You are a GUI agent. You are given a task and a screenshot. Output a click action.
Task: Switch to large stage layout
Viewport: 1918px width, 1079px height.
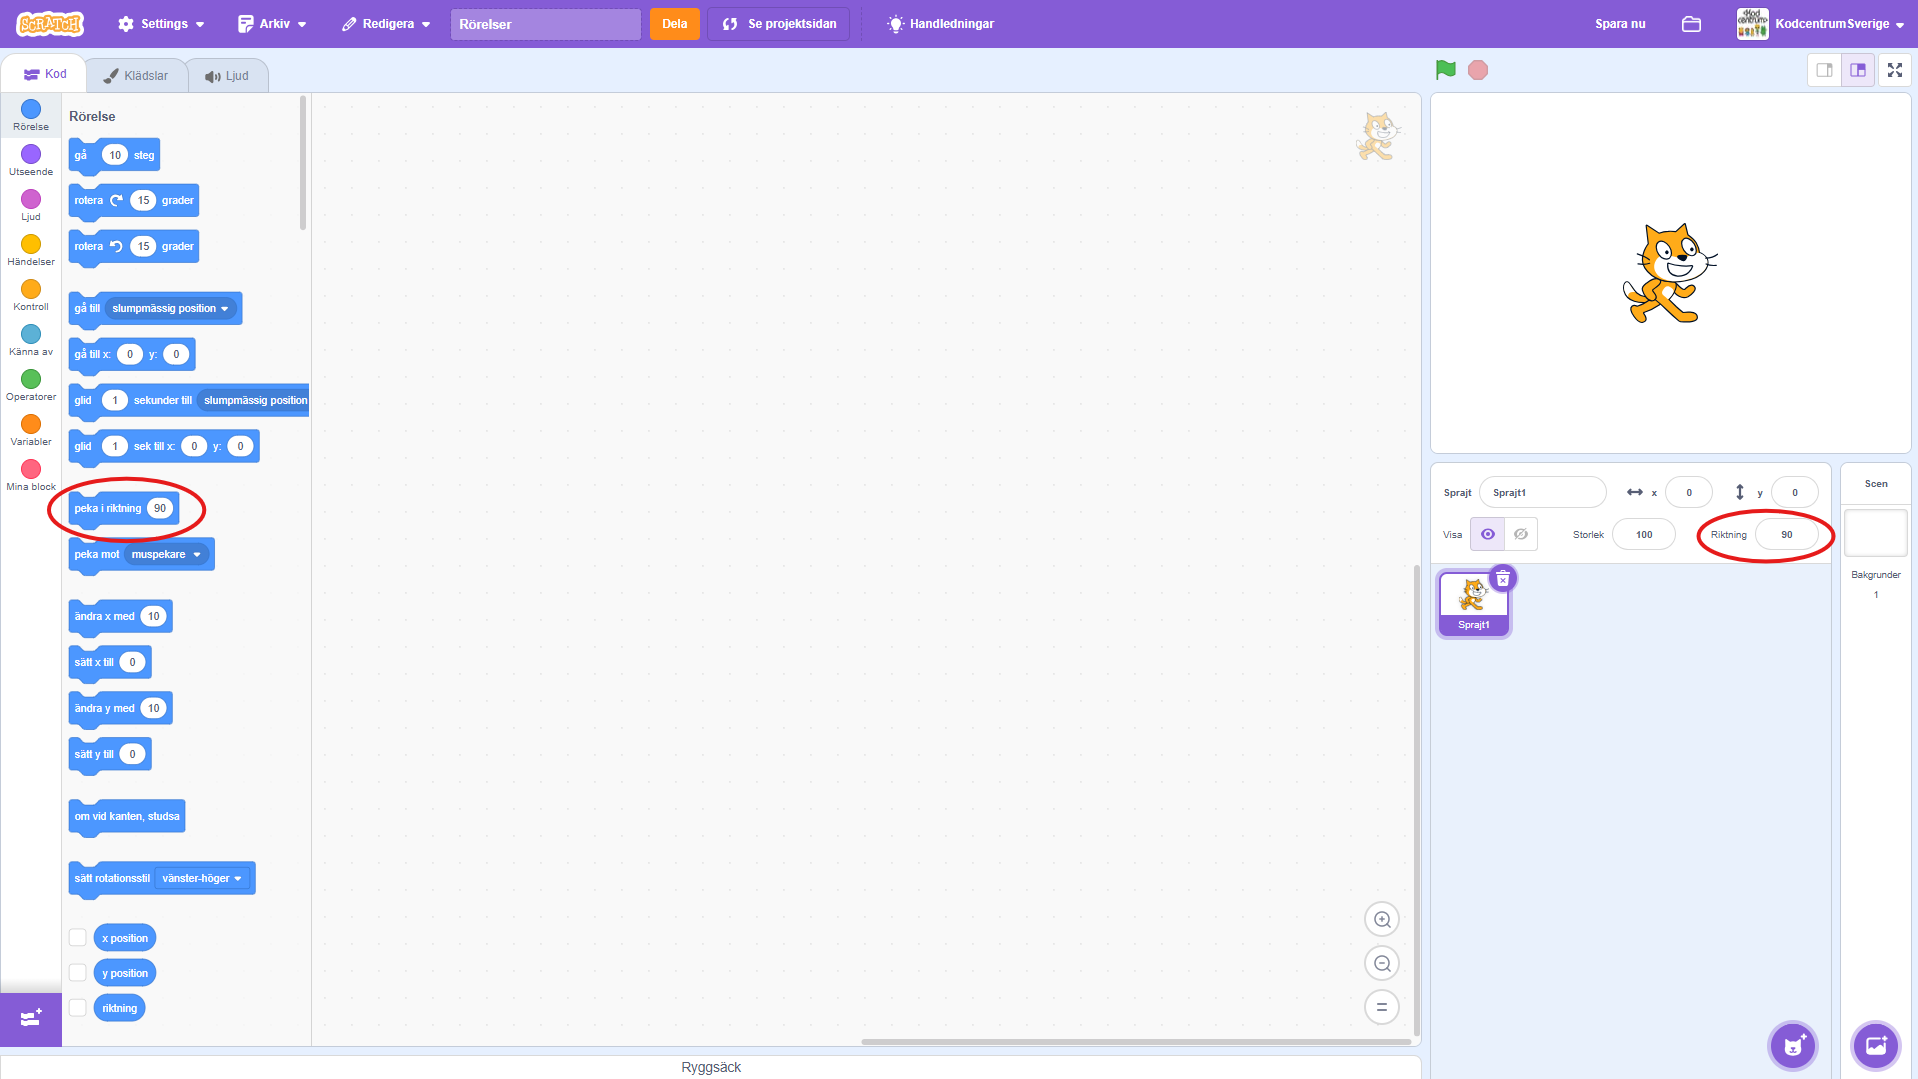1858,70
